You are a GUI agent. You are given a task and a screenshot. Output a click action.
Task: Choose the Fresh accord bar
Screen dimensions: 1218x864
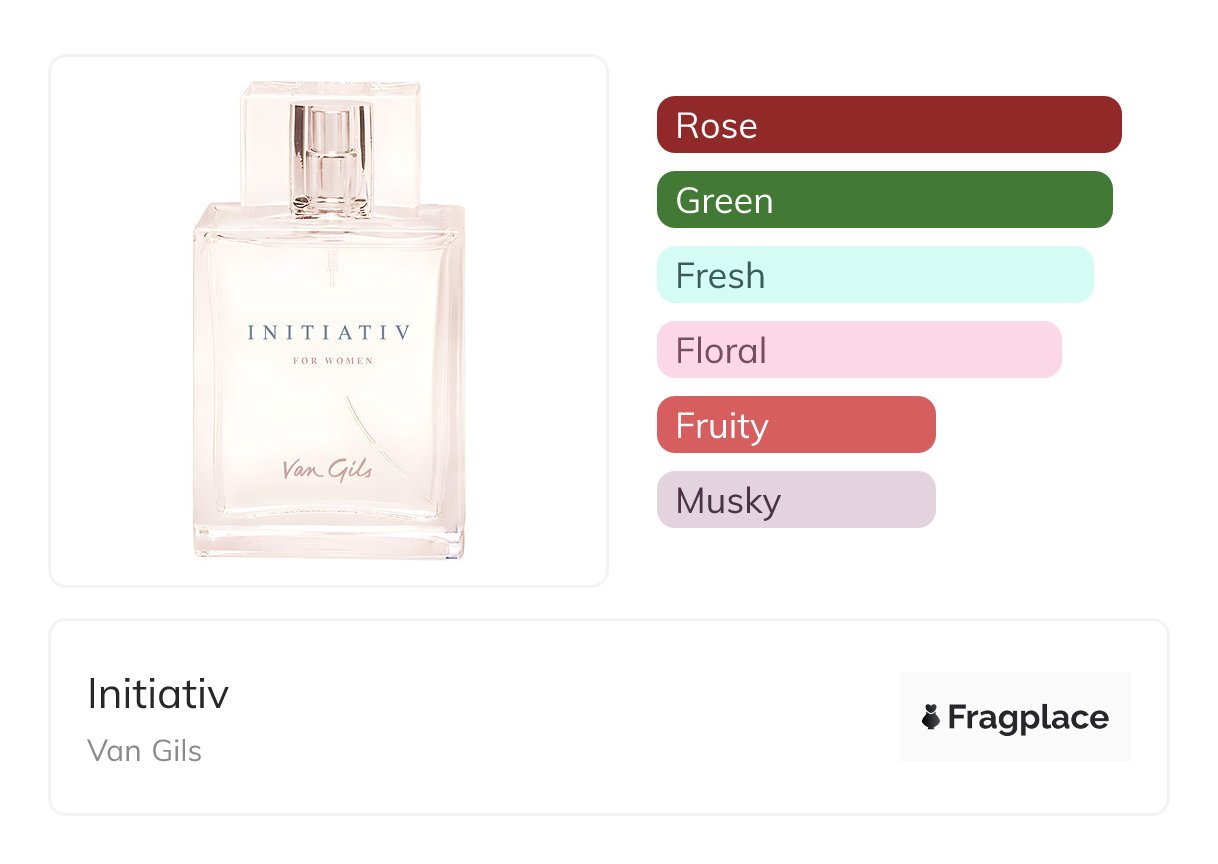point(874,275)
